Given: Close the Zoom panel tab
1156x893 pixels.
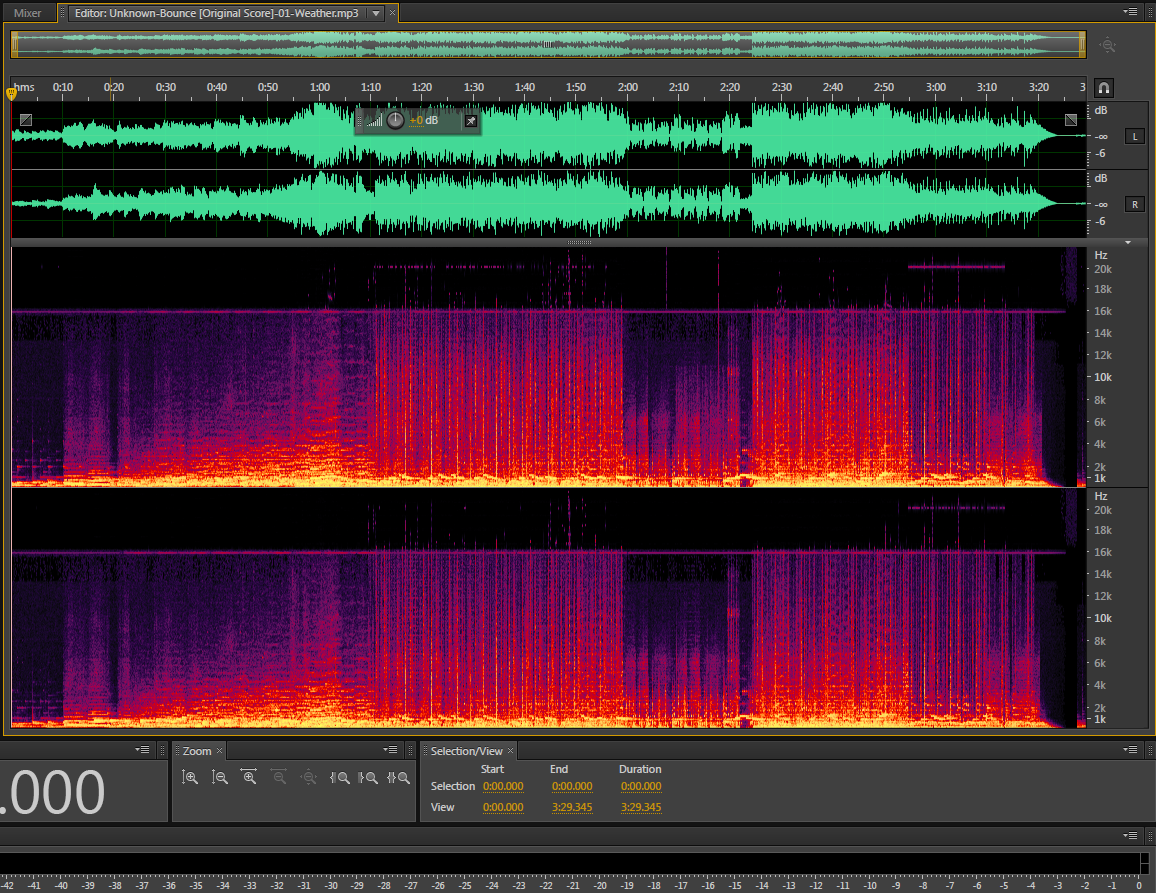Looking at the screenshot, I should coord(220,751).
